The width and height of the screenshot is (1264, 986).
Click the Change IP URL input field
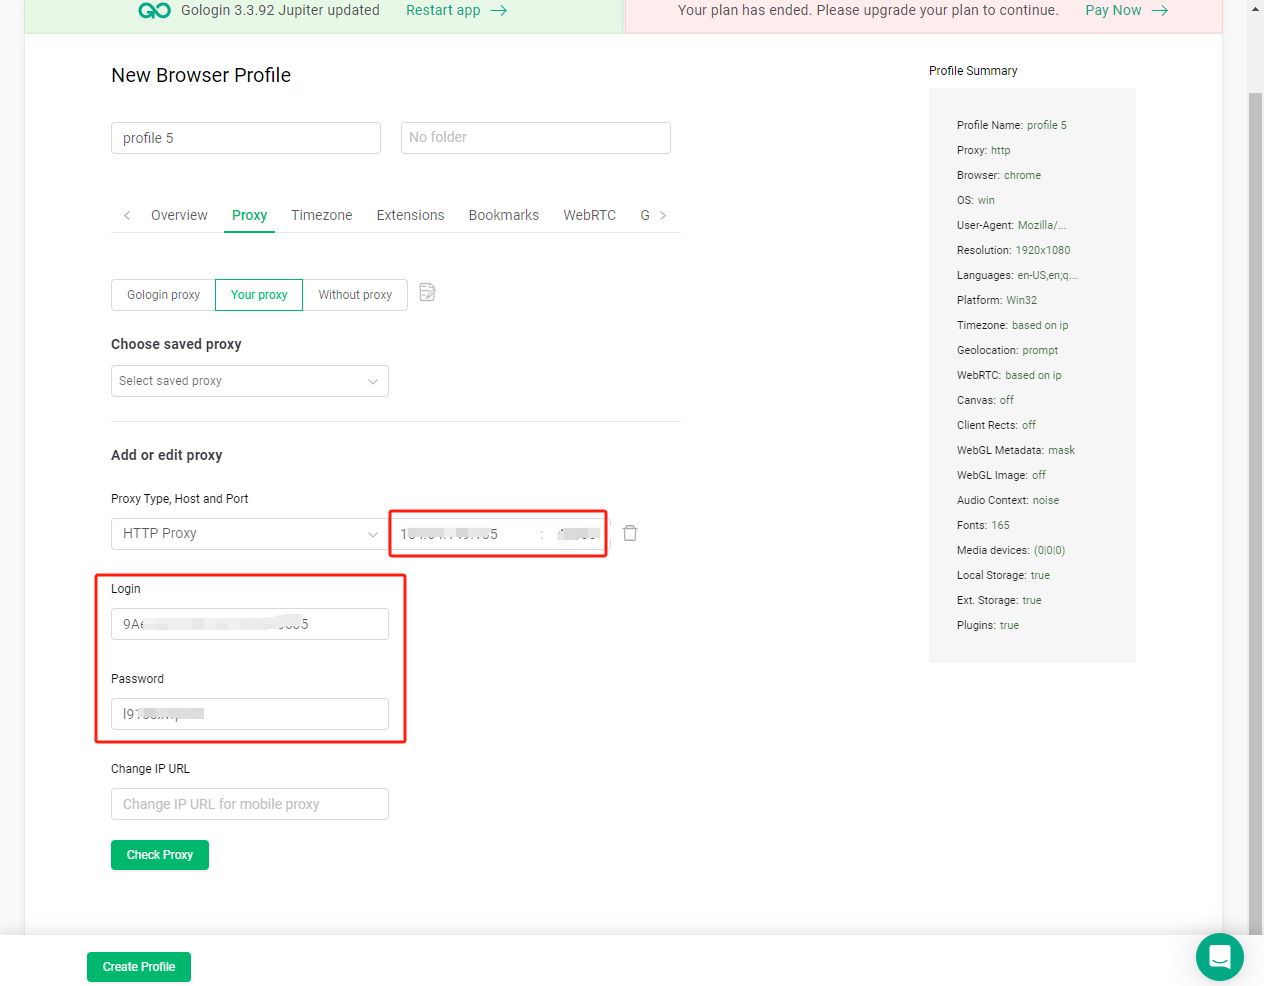click(250, 804)
